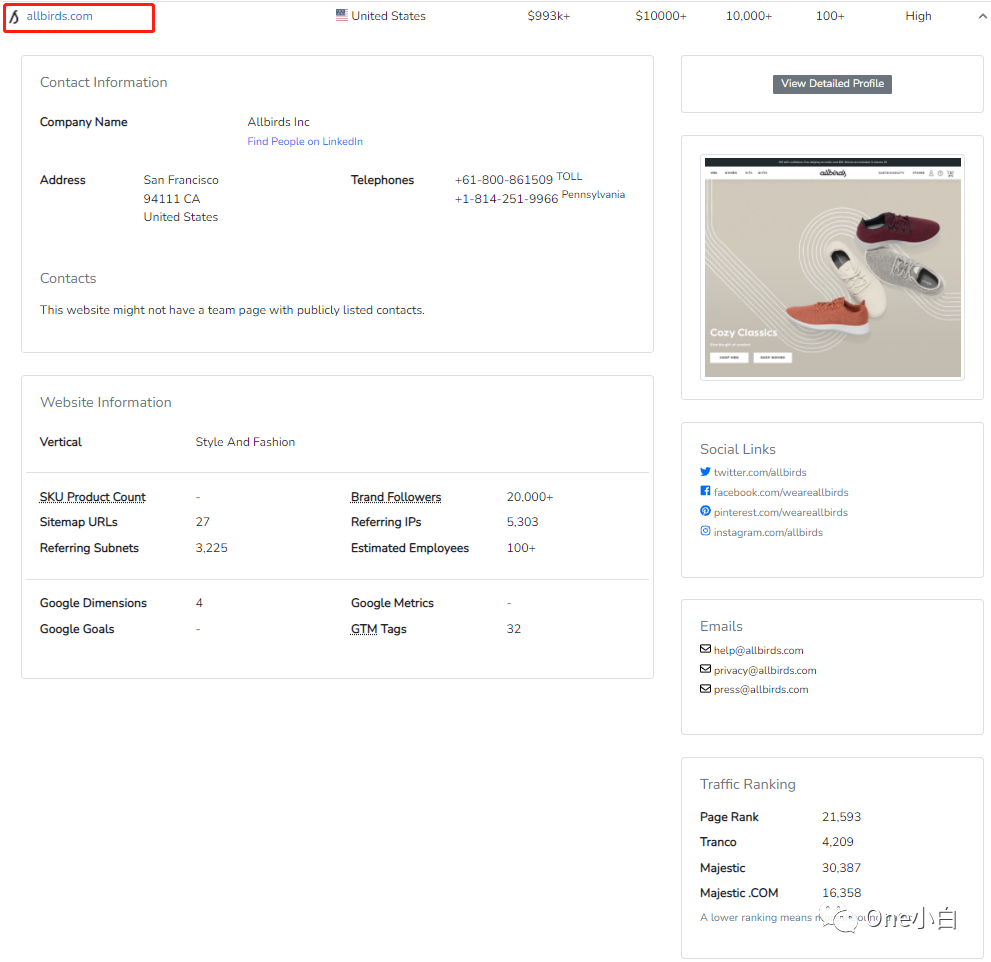
Task: Open the Allbirds website screenshot thumbnail
Action: pos(832,267)
